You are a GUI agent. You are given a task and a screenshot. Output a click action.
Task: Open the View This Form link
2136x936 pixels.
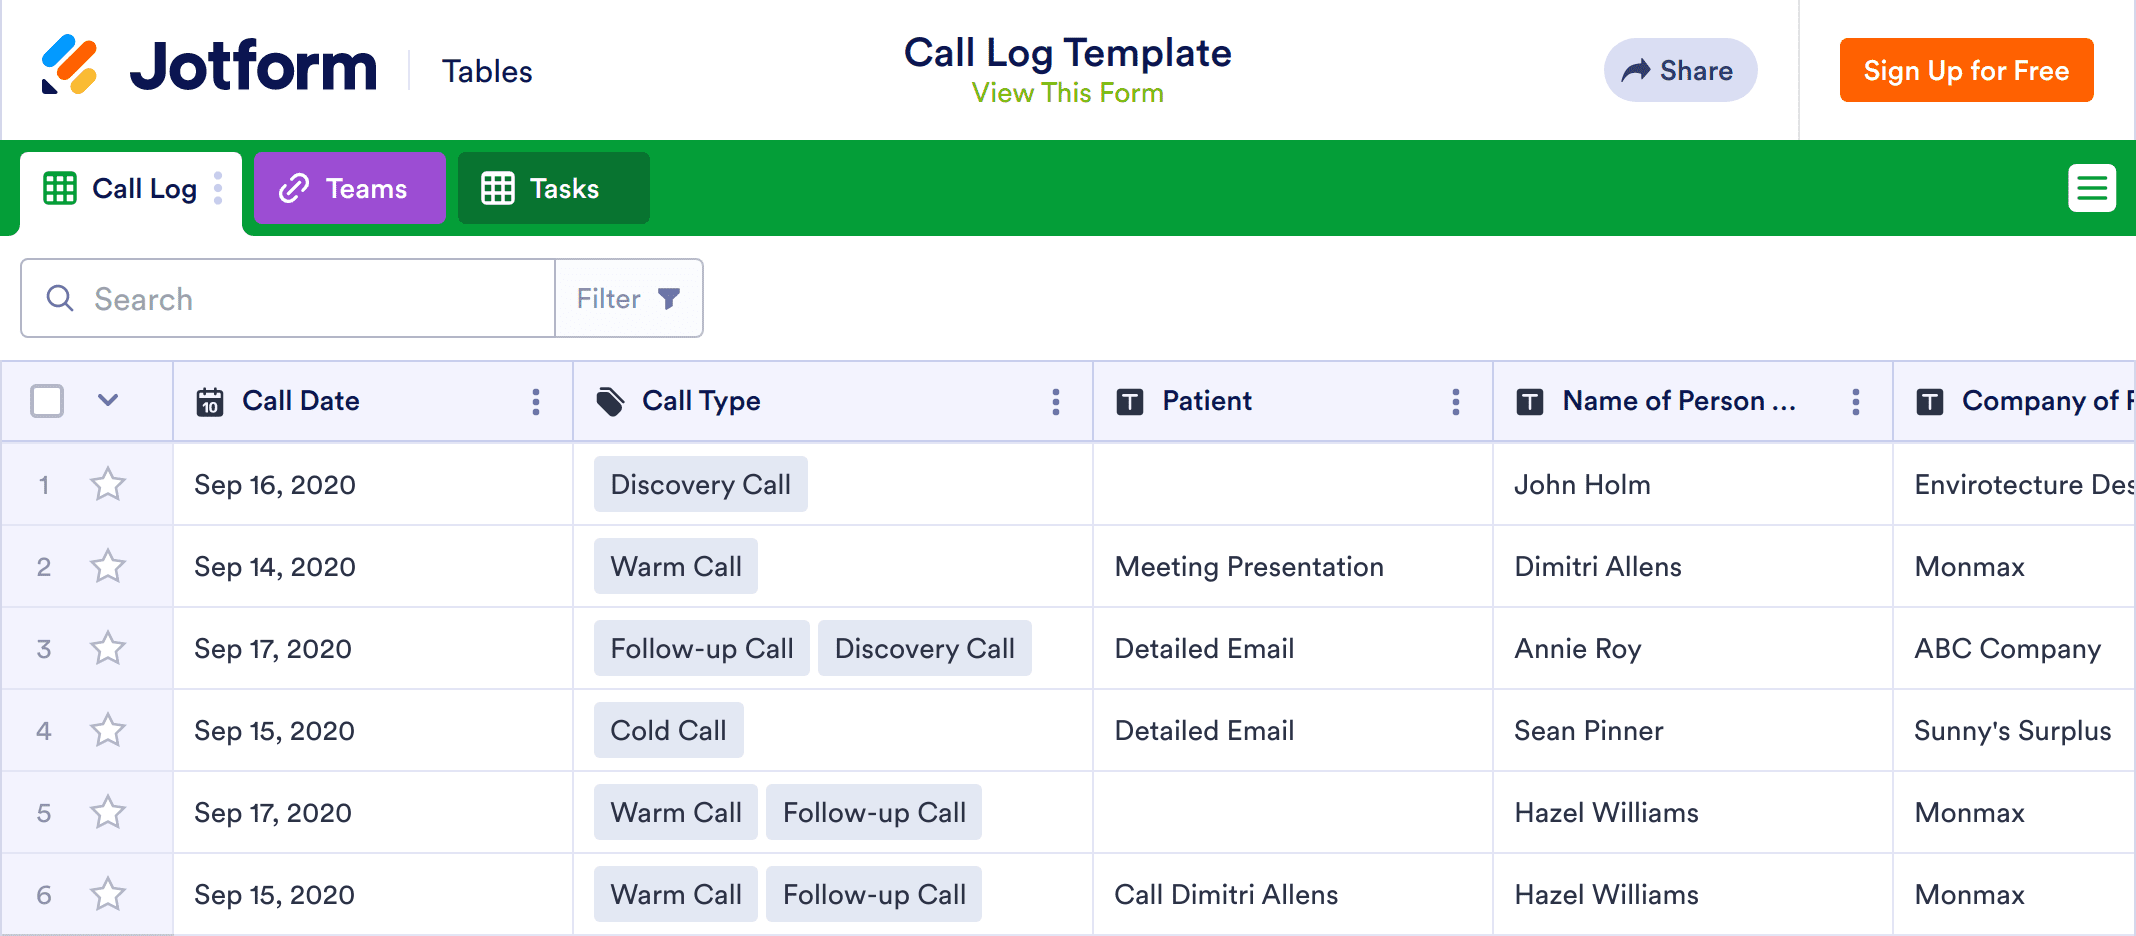click(x=1067, y=93)
